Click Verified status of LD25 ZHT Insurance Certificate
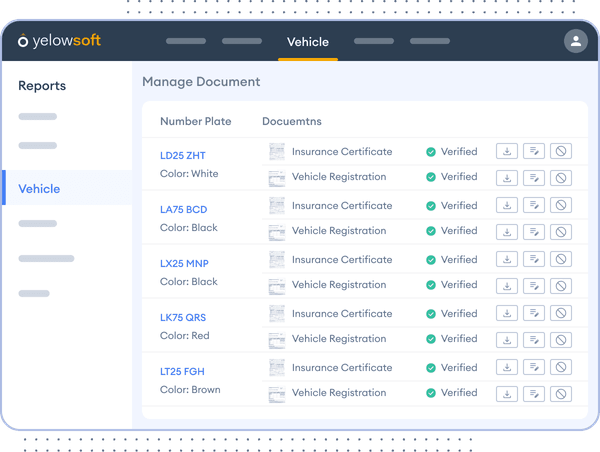This screenshot has height=452, width=600. point(451,152)
